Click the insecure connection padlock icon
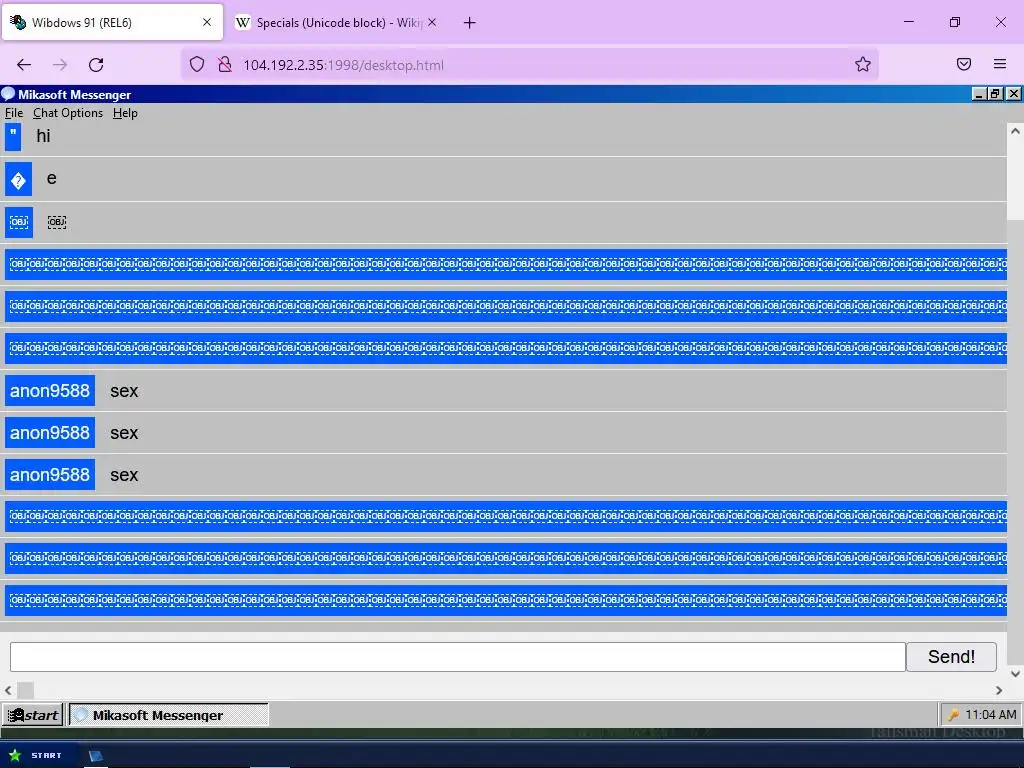The width and height of the screenshot is (1024, 768). coord(225,64)
